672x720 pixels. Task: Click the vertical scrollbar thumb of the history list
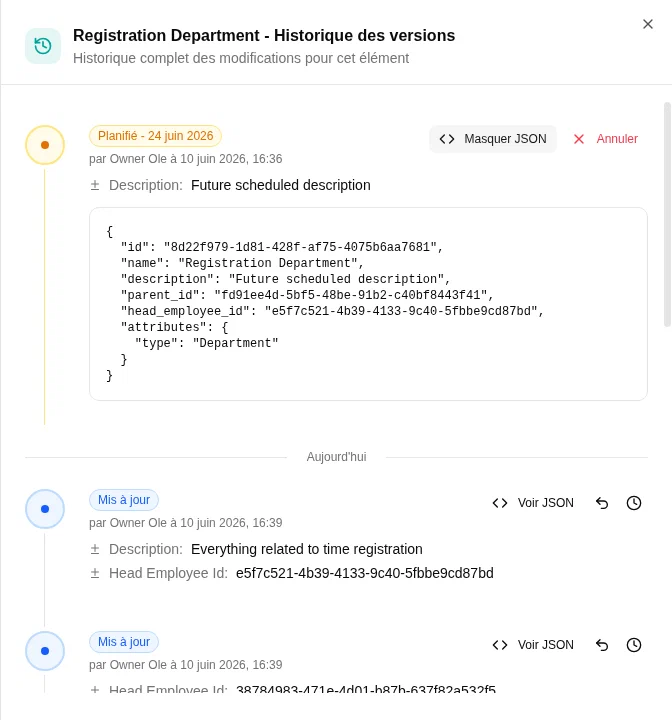point(667,214)
